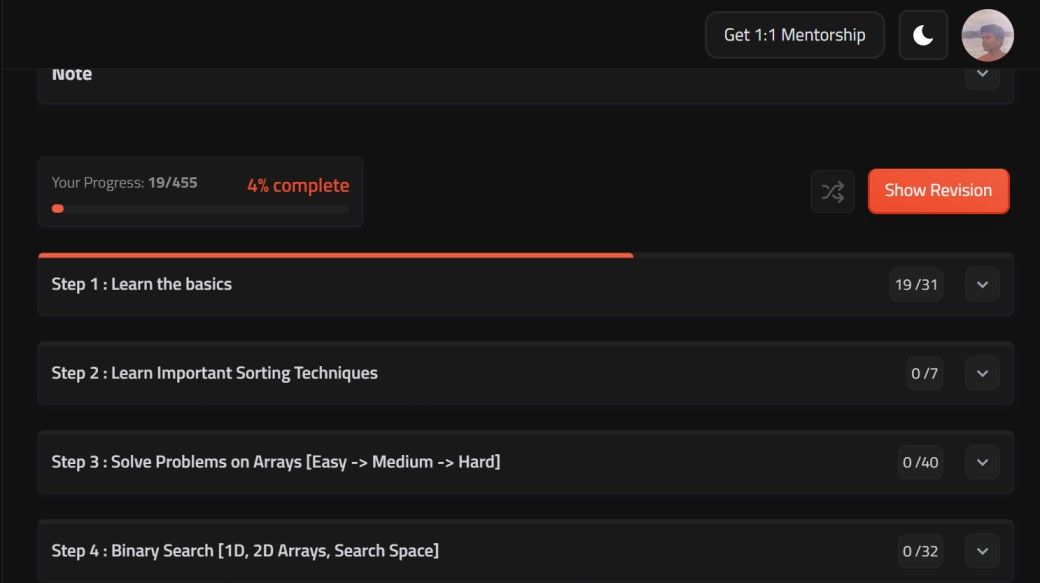This screenshot has width=1040, height=583.
Task: Open the user profile avatar
Action: [x=988, y=35]
